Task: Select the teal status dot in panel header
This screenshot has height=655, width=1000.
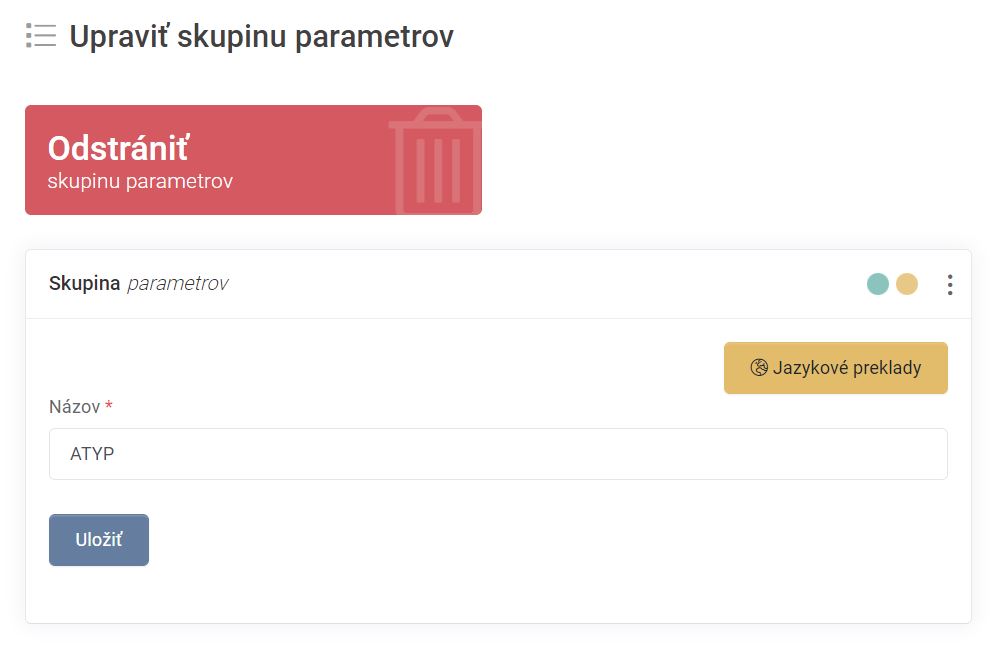Action: pos(877,284)
